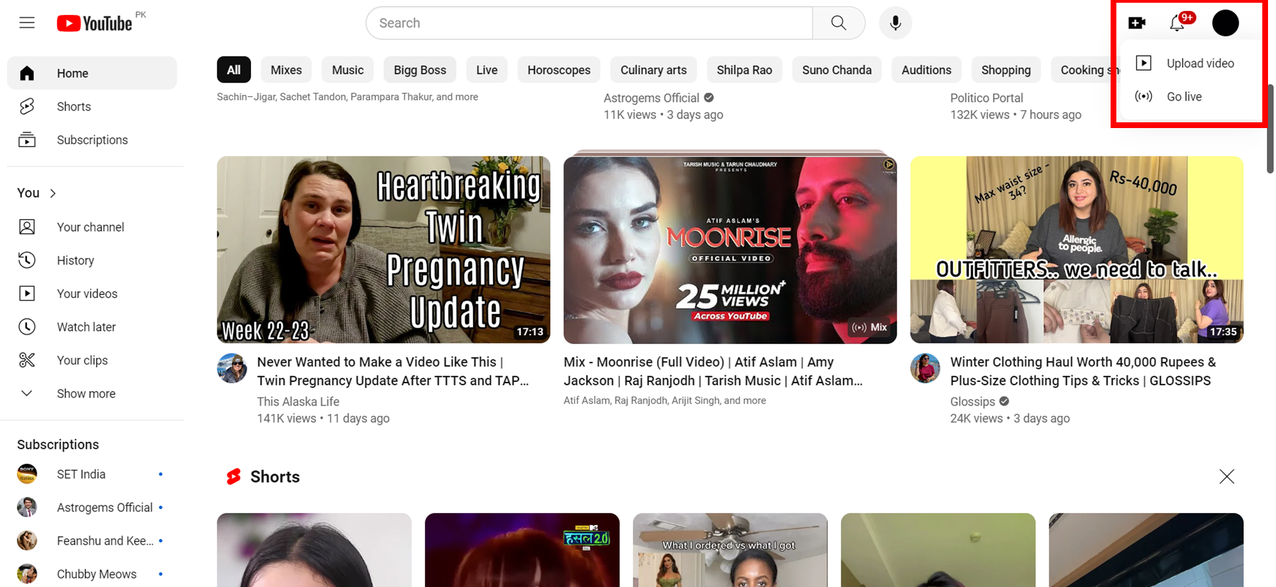
Task: Click Glossips channel avatar
Action: [x=925, y=368]
